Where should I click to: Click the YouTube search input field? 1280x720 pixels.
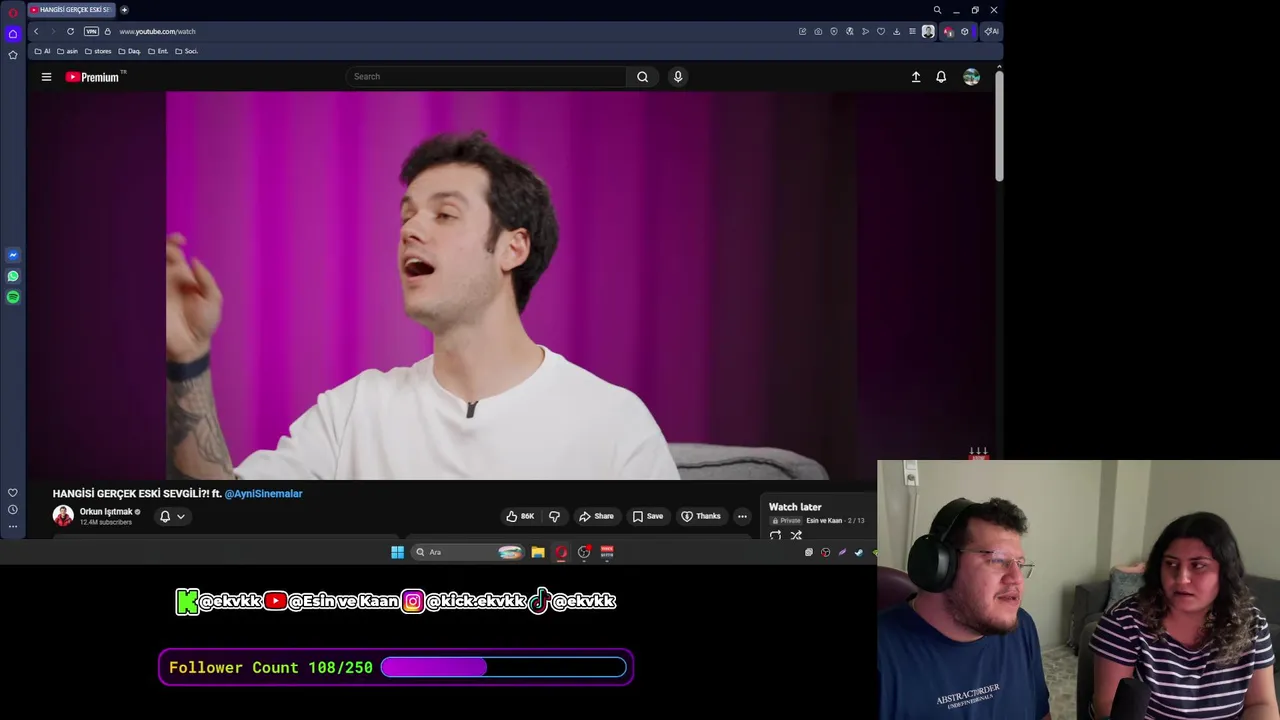click(487, 76)
